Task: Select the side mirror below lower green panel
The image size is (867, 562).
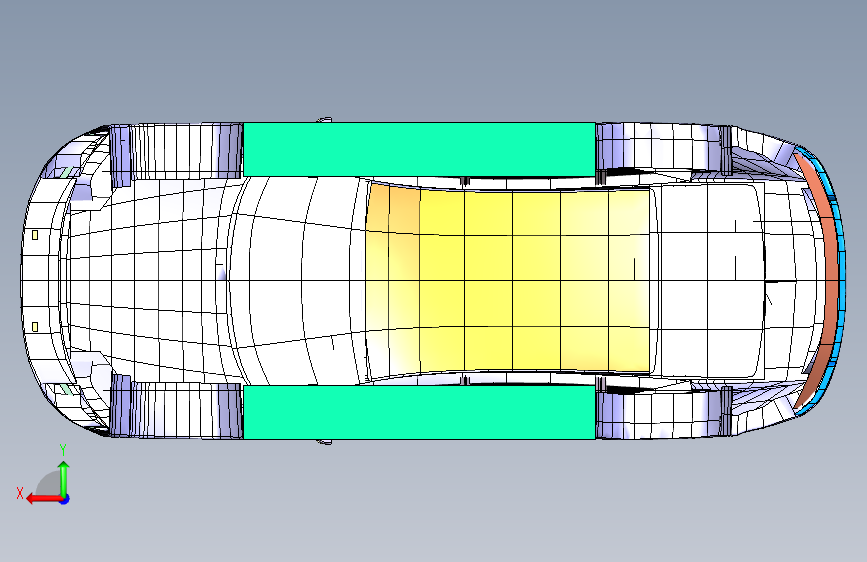Action: point(325,442)
